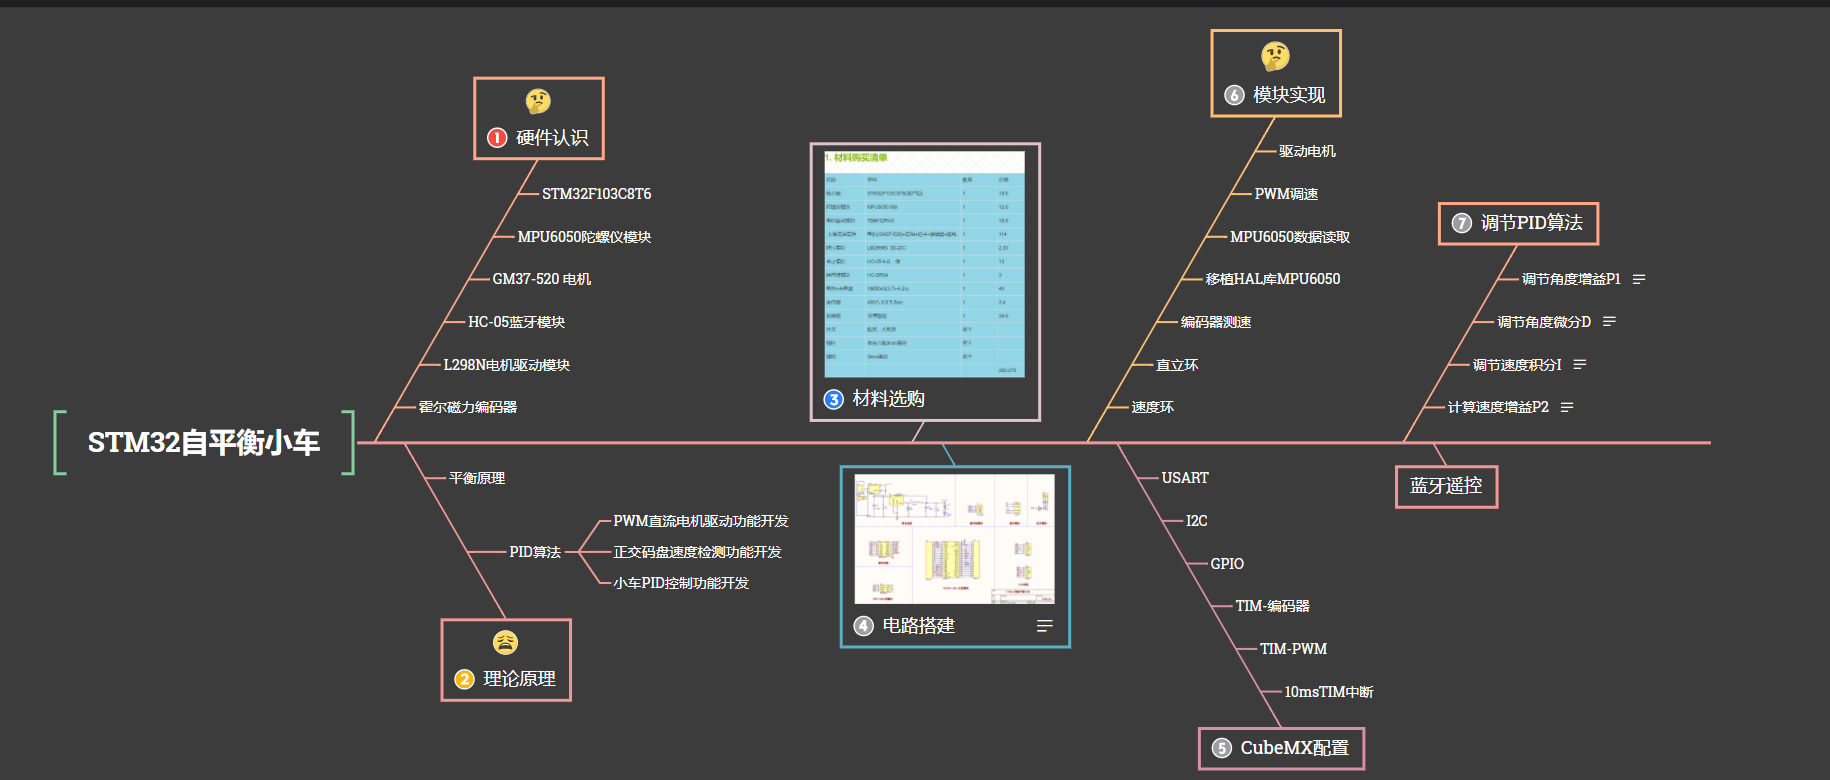This screenshot has height=780, width=1830.
Task: Open note icon beside 调节角度微分D
Action: (1609, 322)
